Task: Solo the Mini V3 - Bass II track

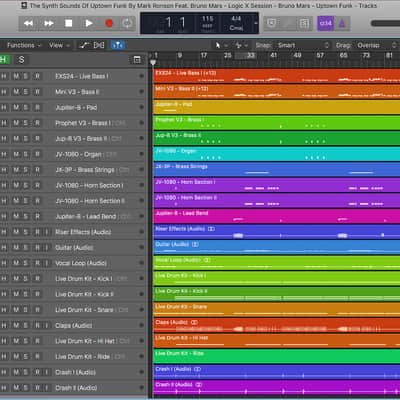Action: [26, 92]
